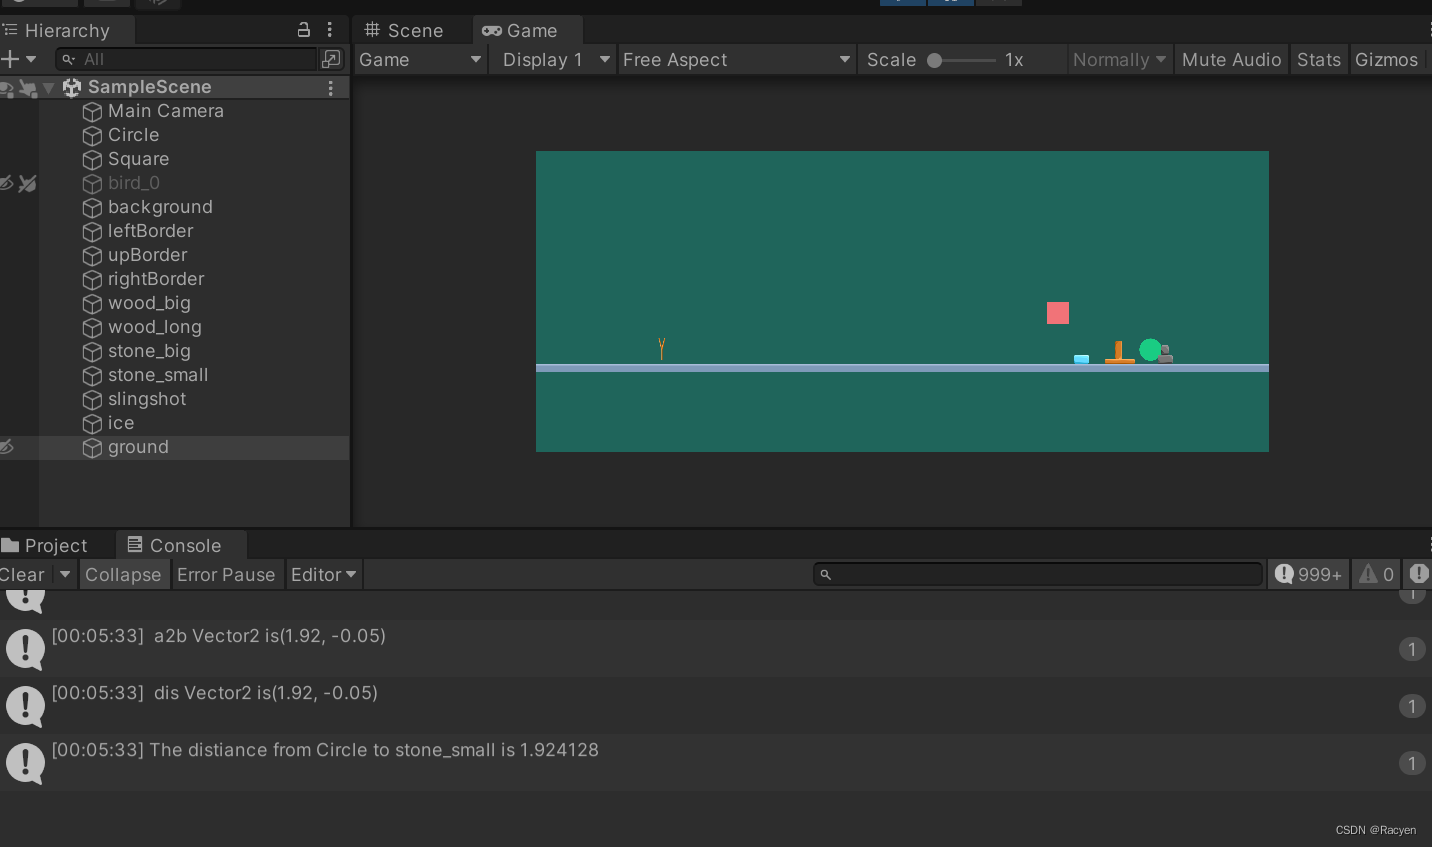
Task: Enable Error Pause in the Console
Action: [227, 574]
